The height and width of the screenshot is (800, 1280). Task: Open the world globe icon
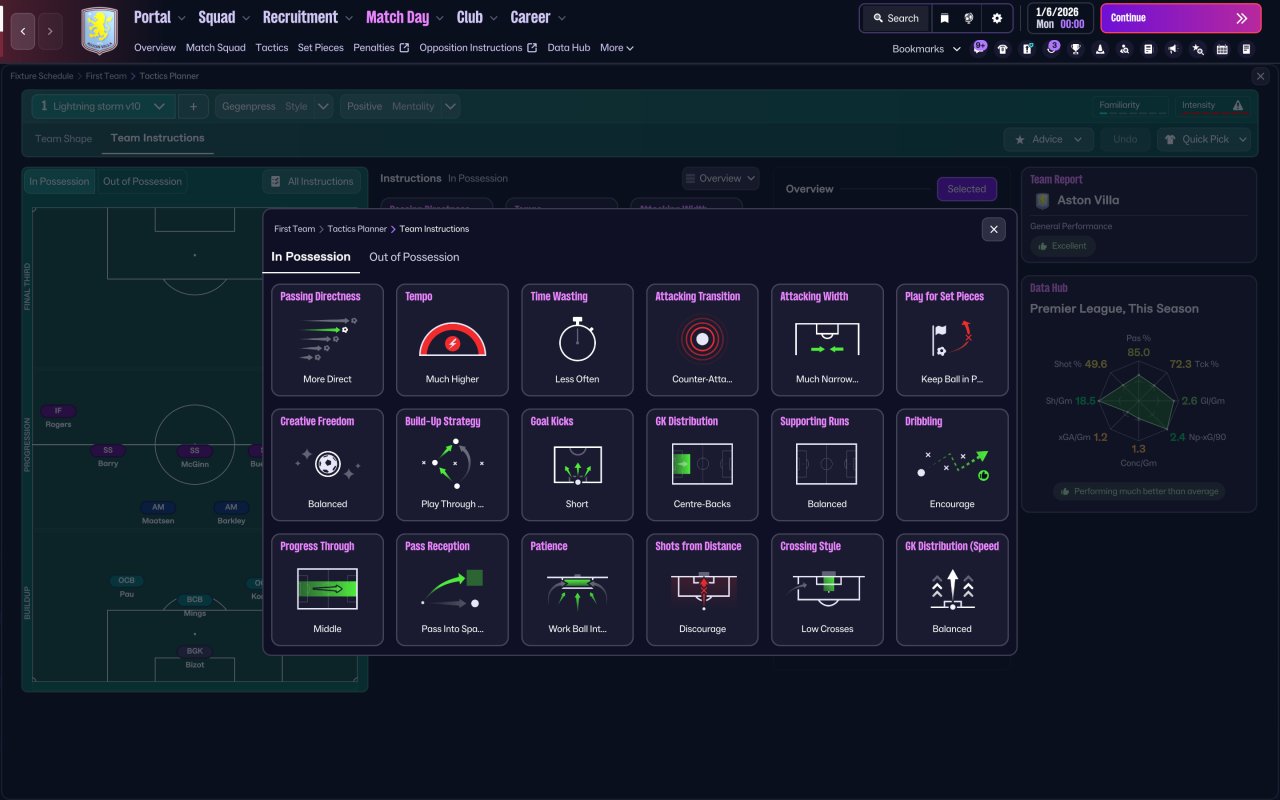969,18
